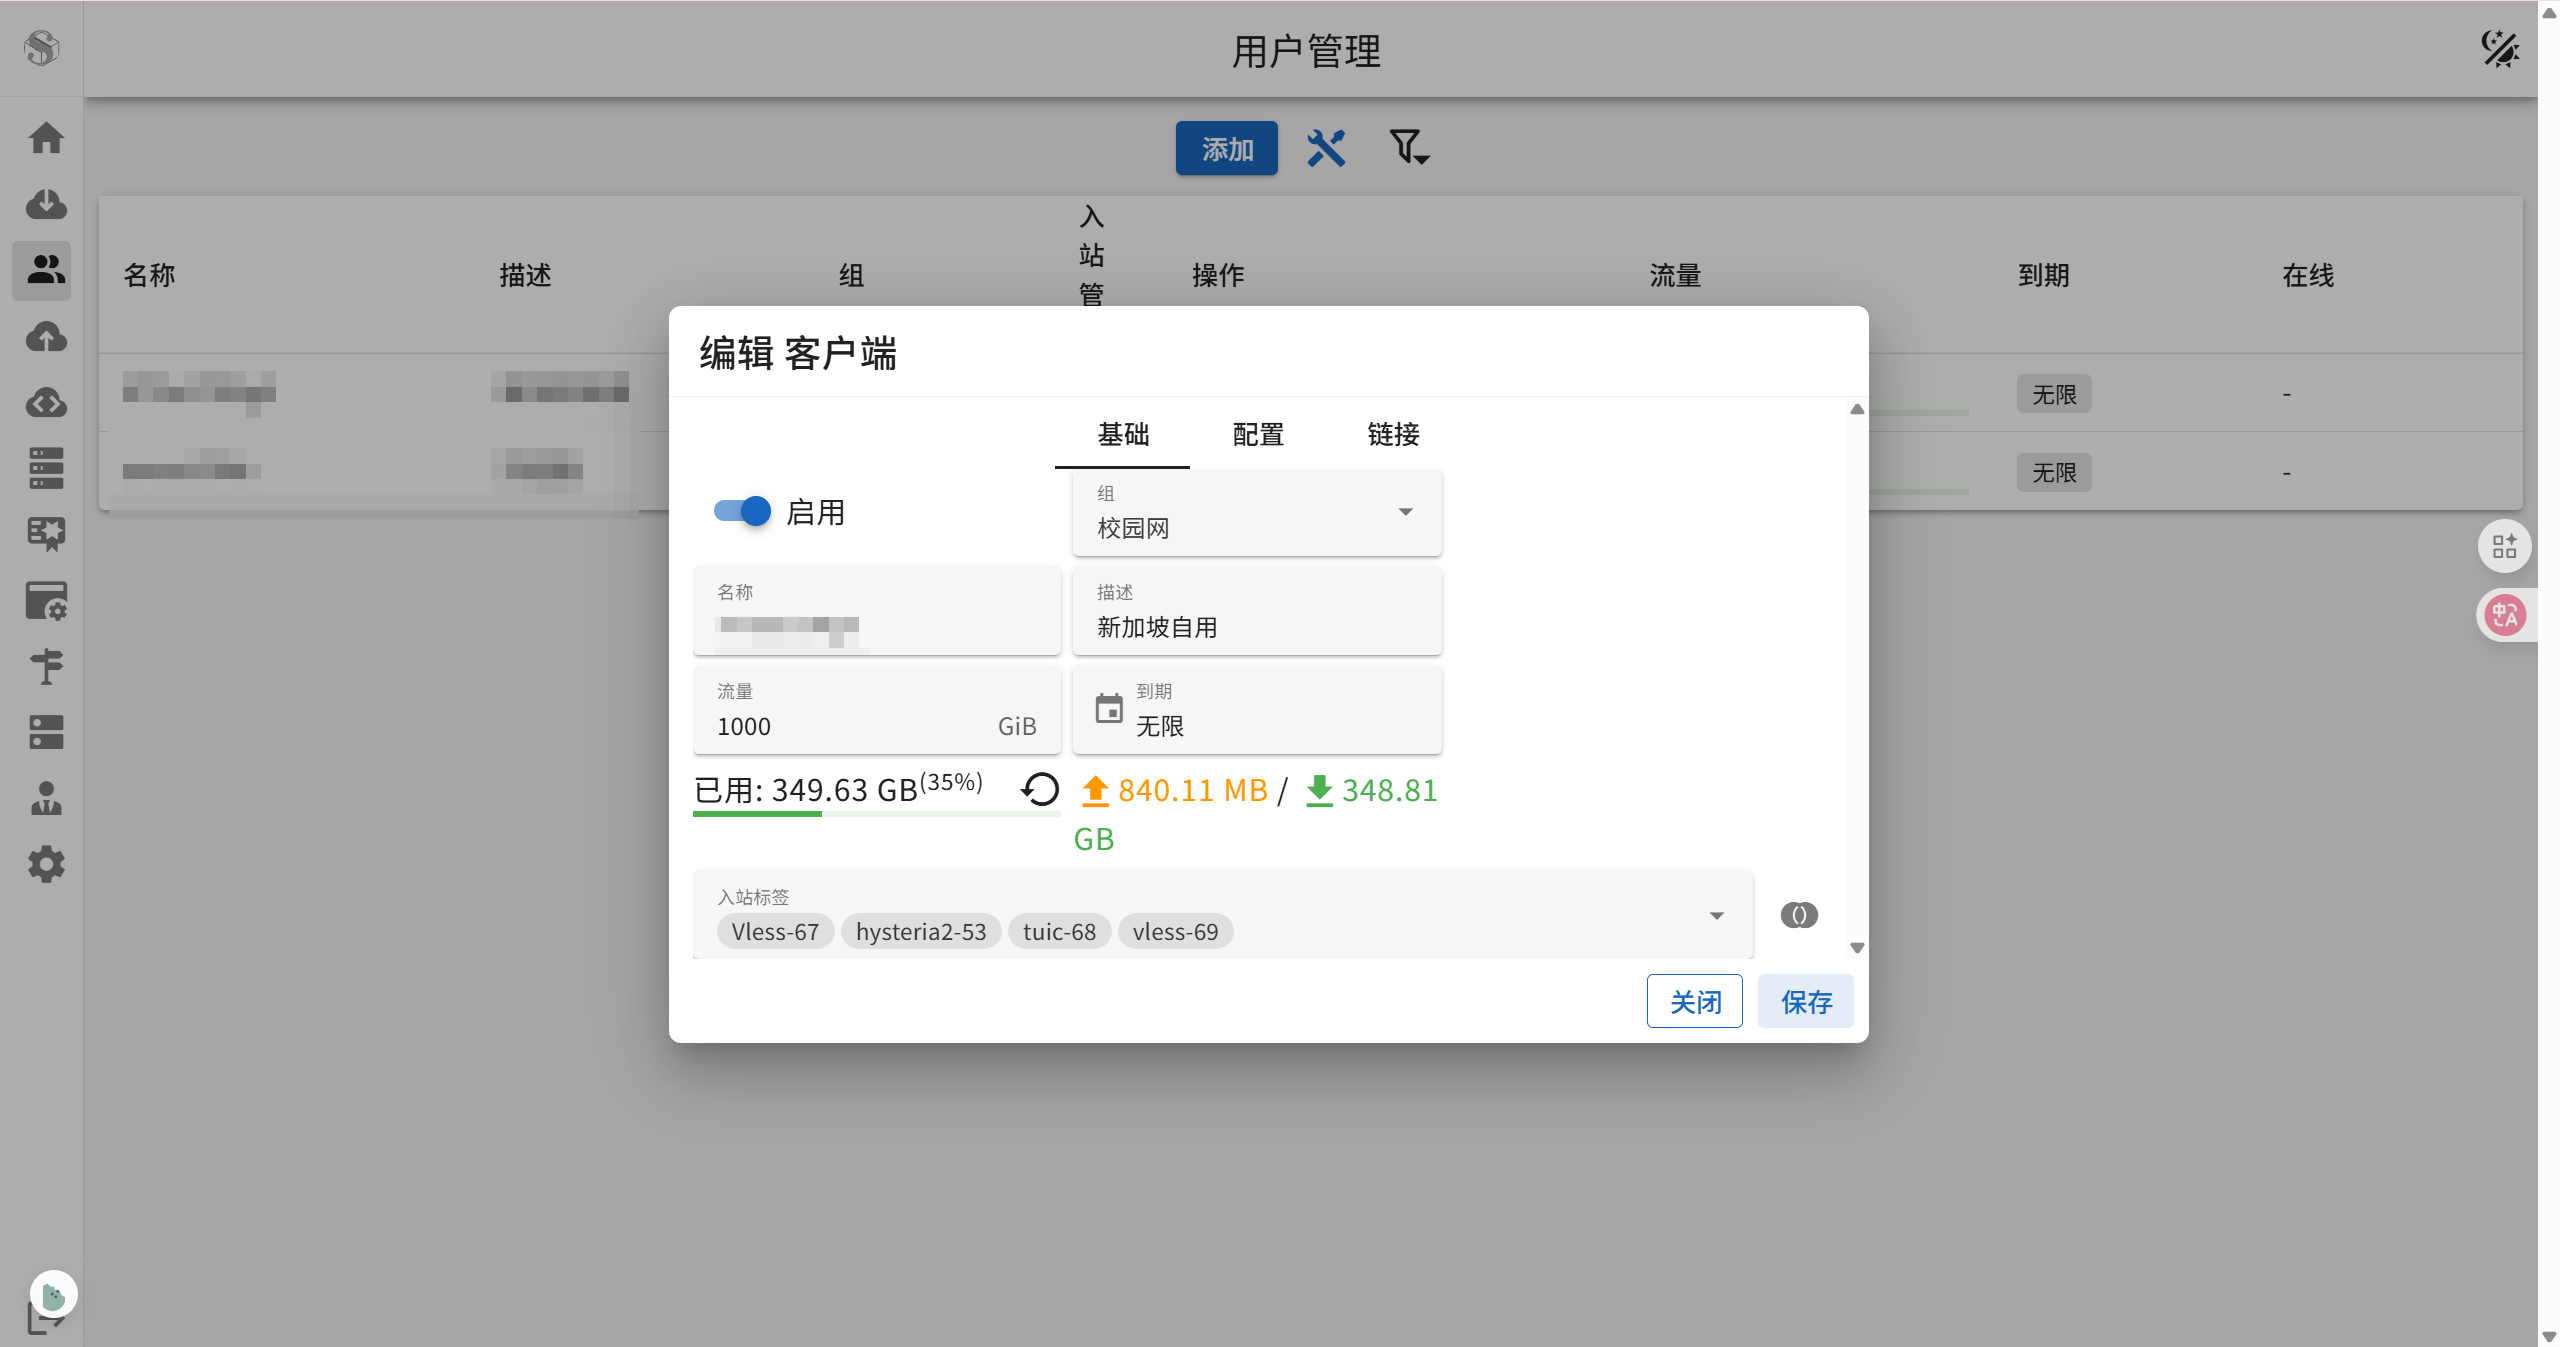
Task: Toggle the round button beside inbound tags
Action: click(x=1799, y=915)
